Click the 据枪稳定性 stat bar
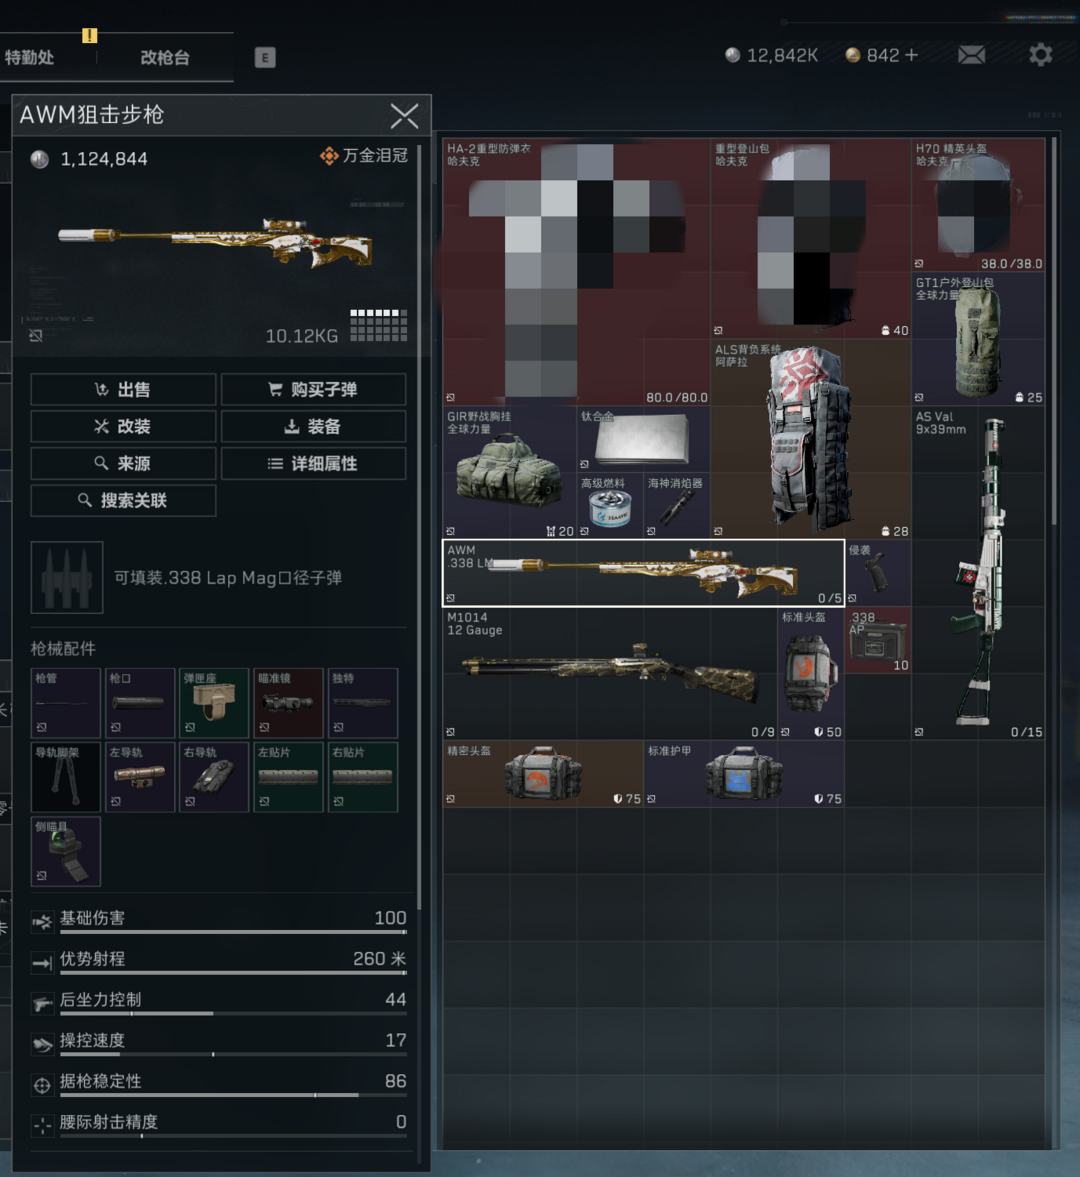Image resolution: width=1080 pixels, height=1177 pixels. pos(233,1095)
